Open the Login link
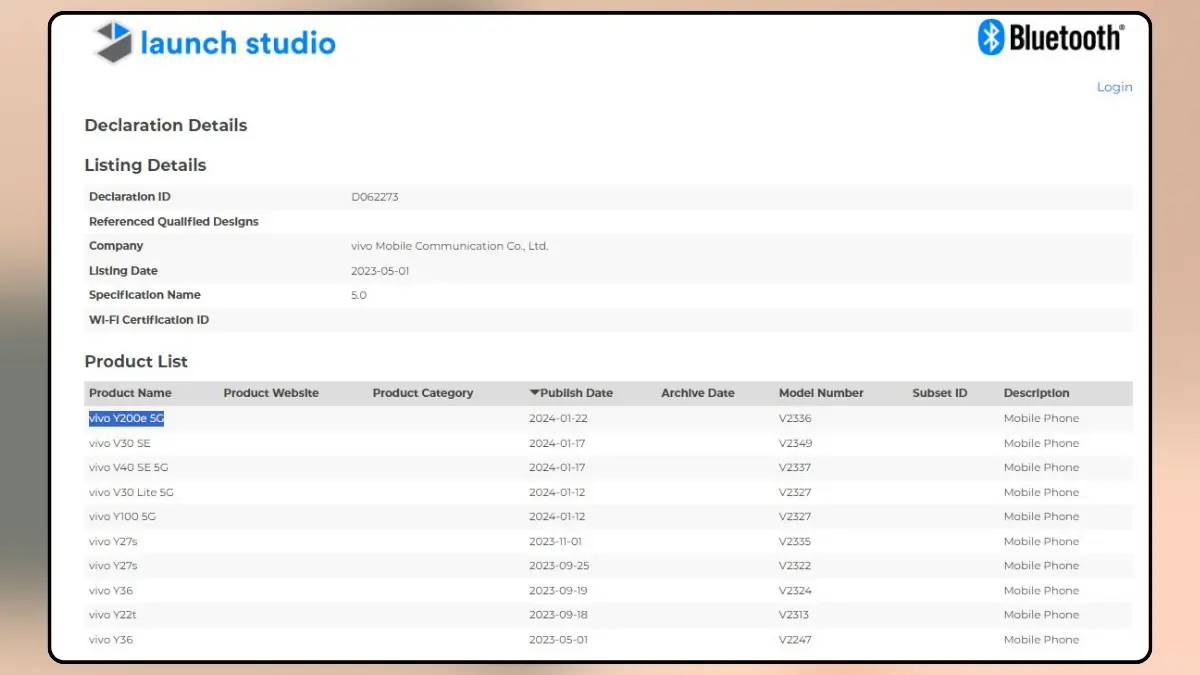Image resolution: width=1200 pixels, height=675 pixels. (1114, 87)
